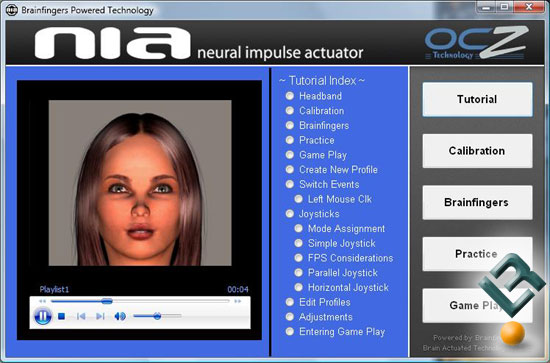Select the Joysticks radio button

pyautogui.click(x=290, y=214)
